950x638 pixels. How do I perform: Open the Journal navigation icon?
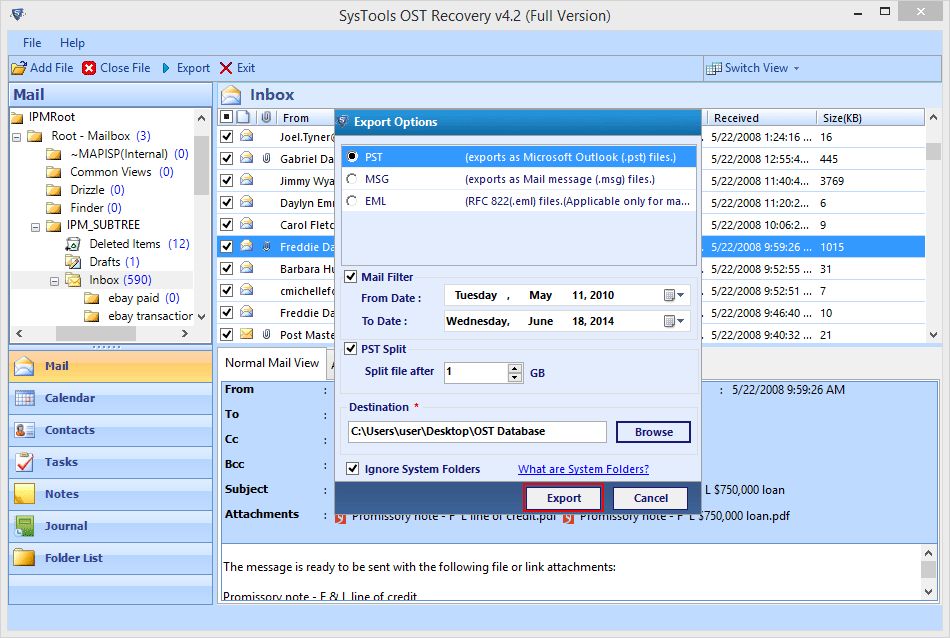[x=24, y=526]
